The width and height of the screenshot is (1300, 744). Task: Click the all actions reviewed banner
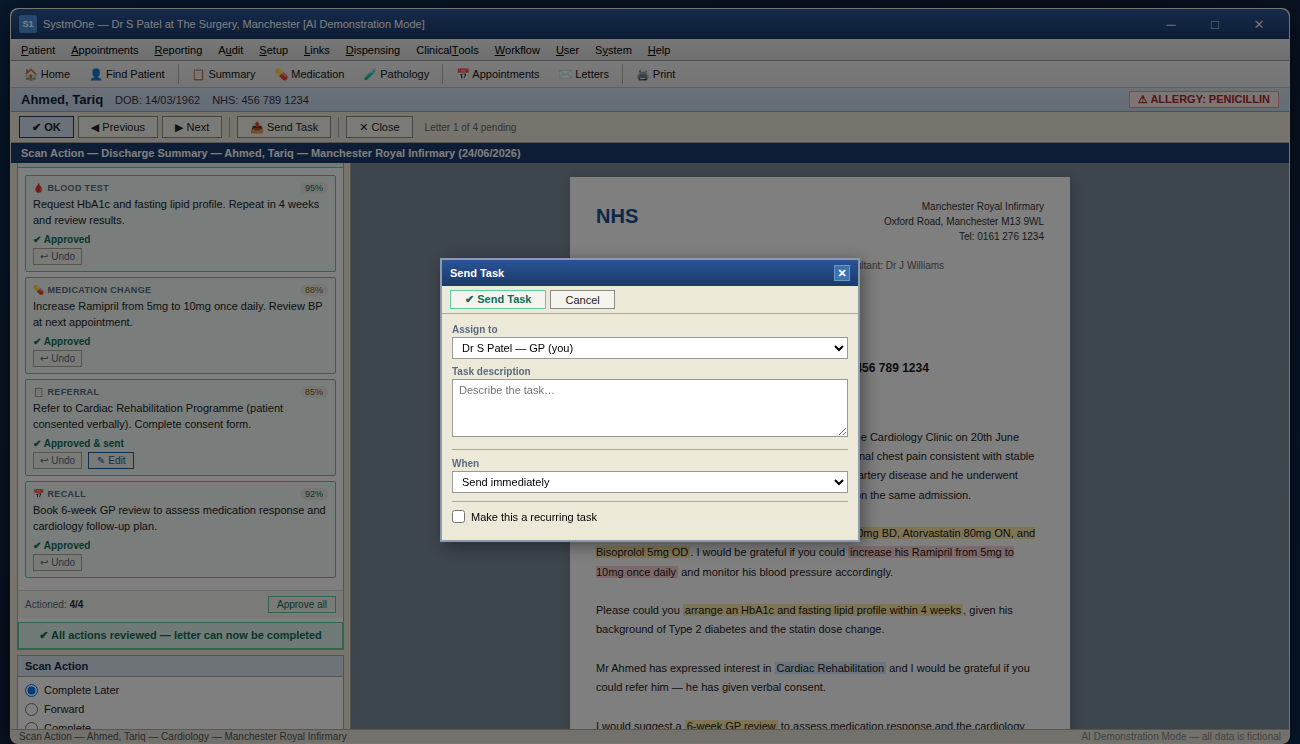pos(180,635)
